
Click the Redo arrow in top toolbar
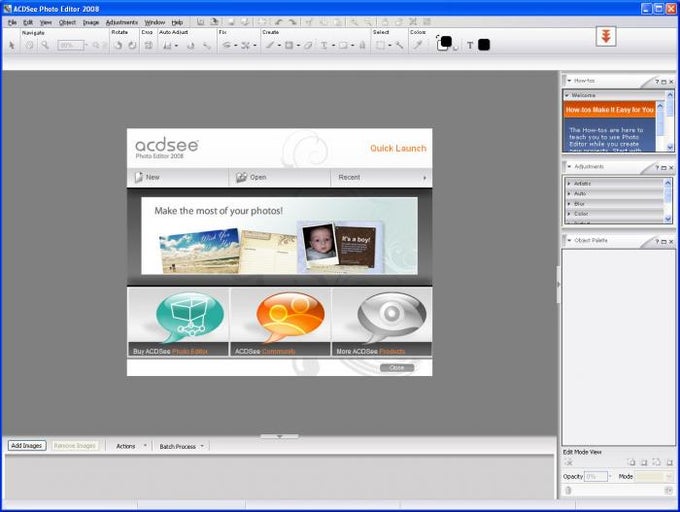[293, 22]
